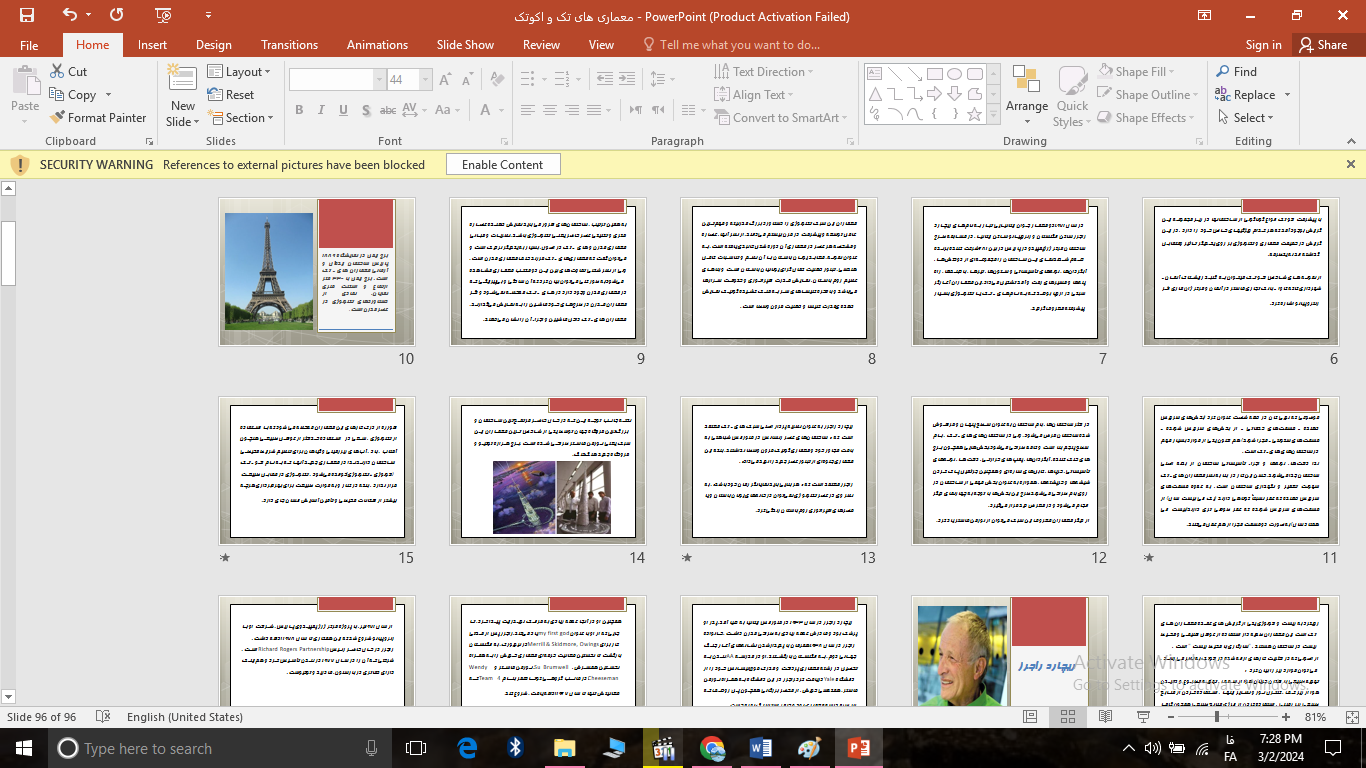The image size is (1366, 768).
Task: Switch to the Design tab
Action: click(x=213, y=45)
